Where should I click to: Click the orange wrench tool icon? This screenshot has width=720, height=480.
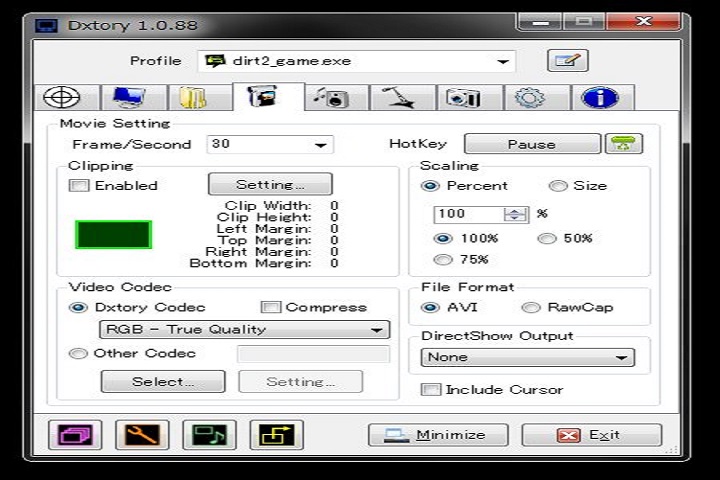[x=142, y=435]
